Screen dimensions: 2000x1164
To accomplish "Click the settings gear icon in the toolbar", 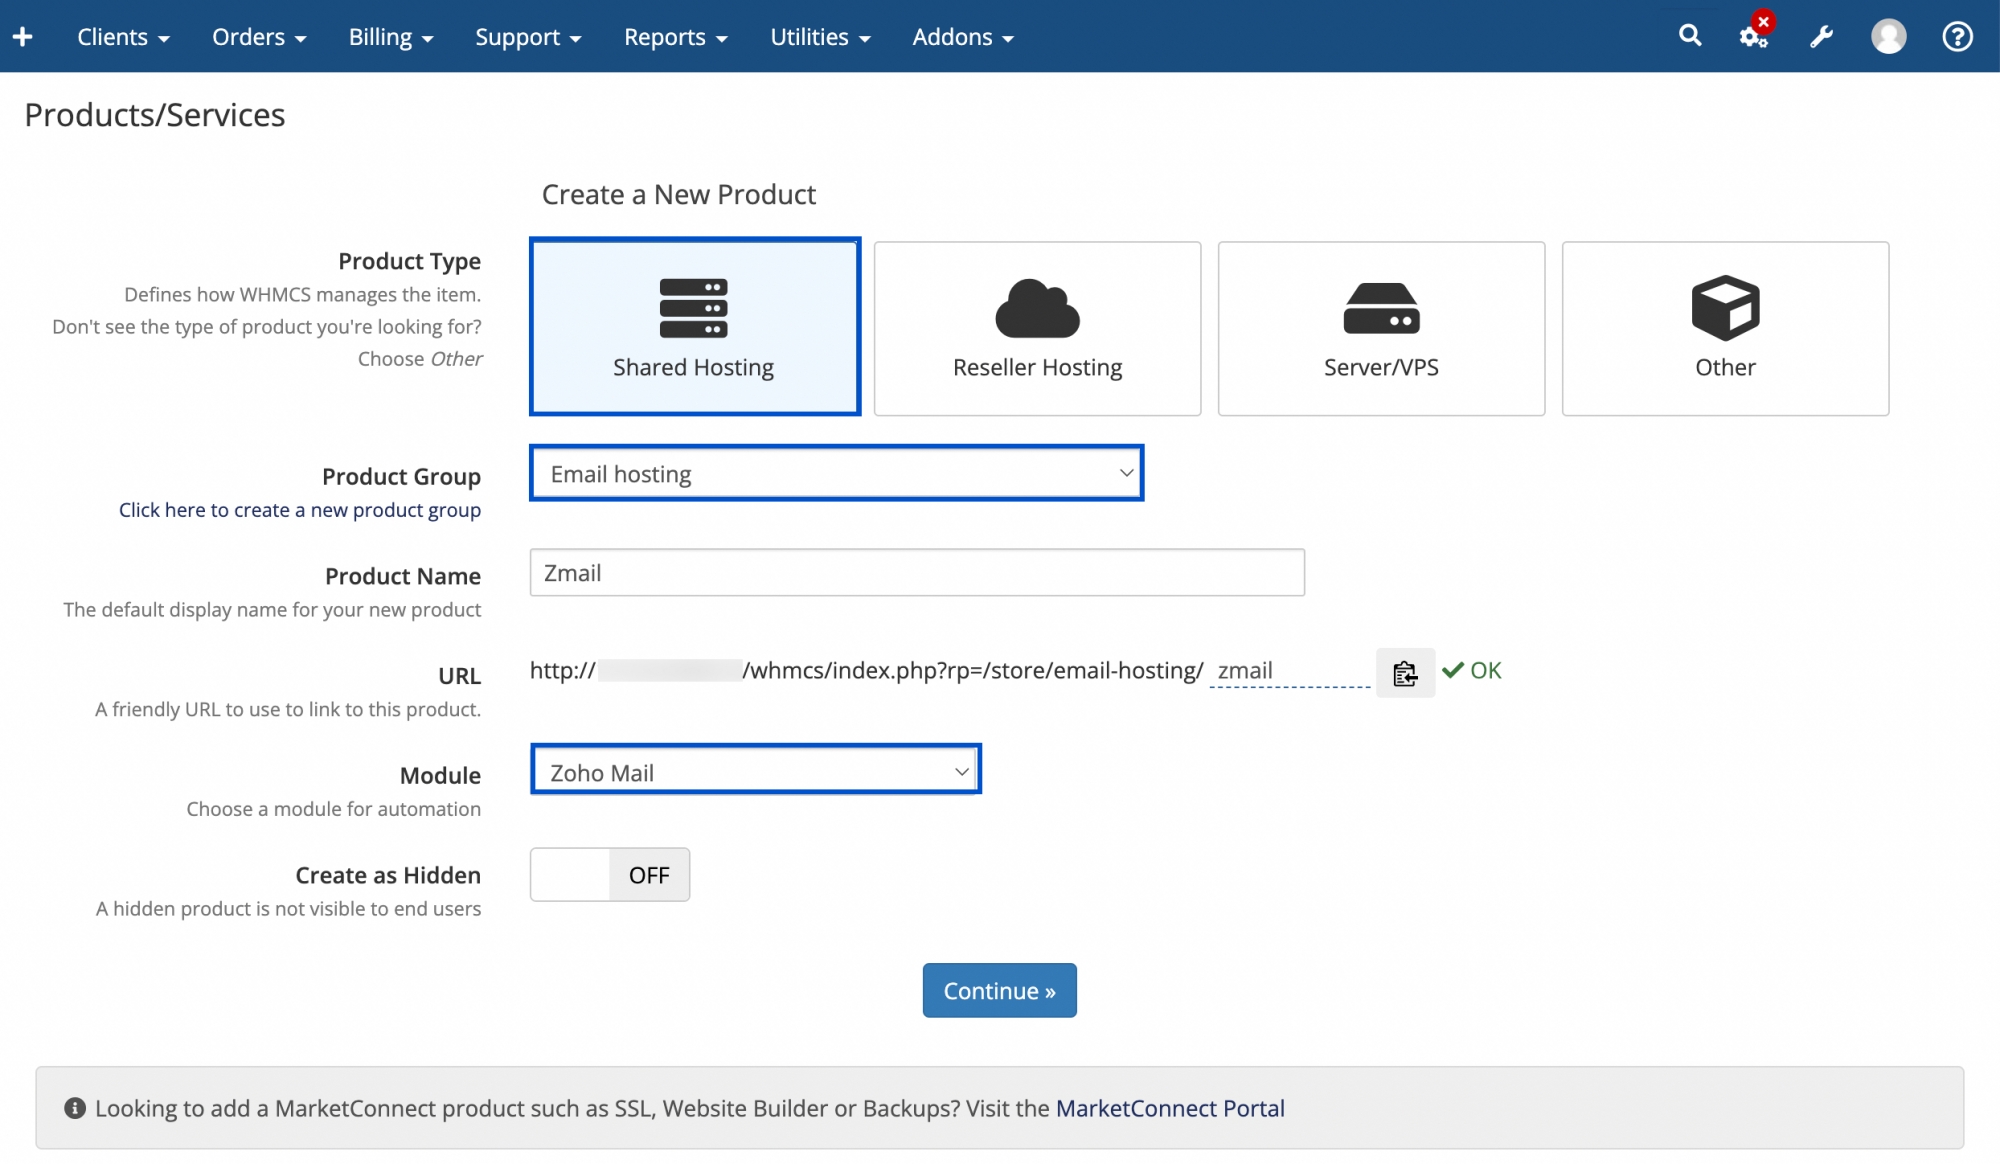I will pyautogui.click(x=1752, y=36).
